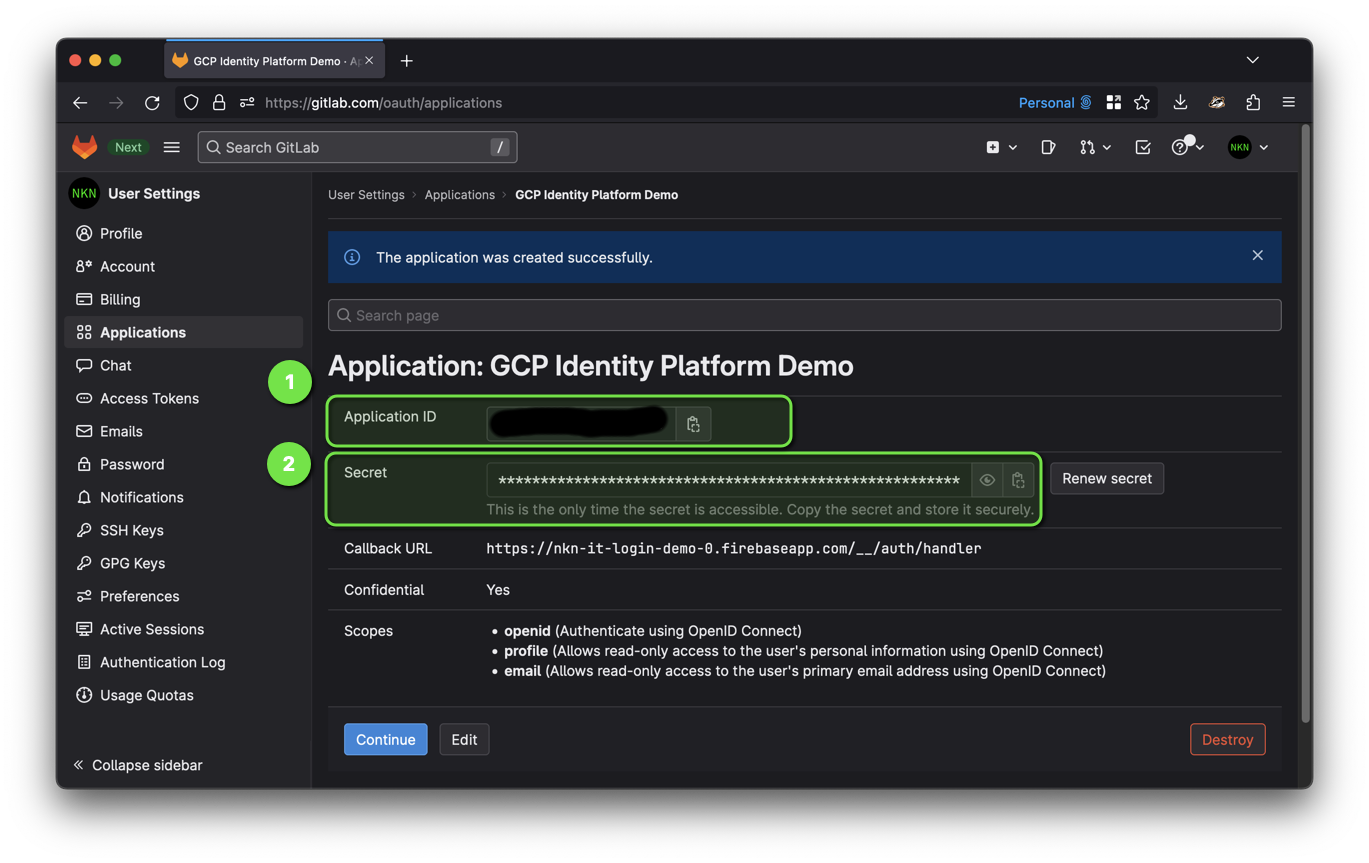Click the Continue button
This screenshot has width=1369, height=863.
click(x=385, y=739)
